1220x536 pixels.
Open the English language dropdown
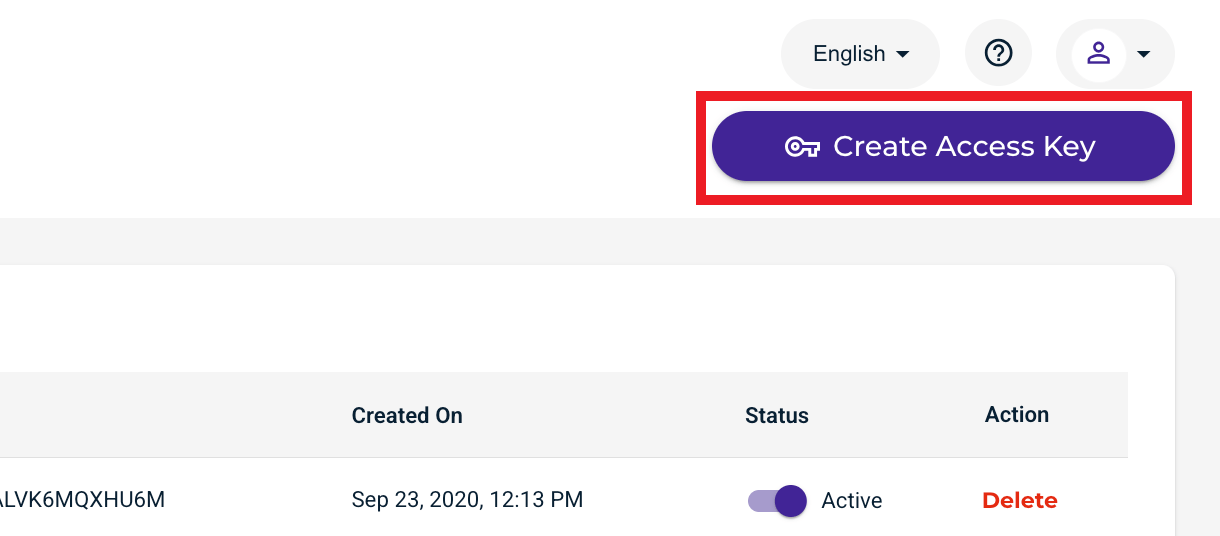click(859, 54)
